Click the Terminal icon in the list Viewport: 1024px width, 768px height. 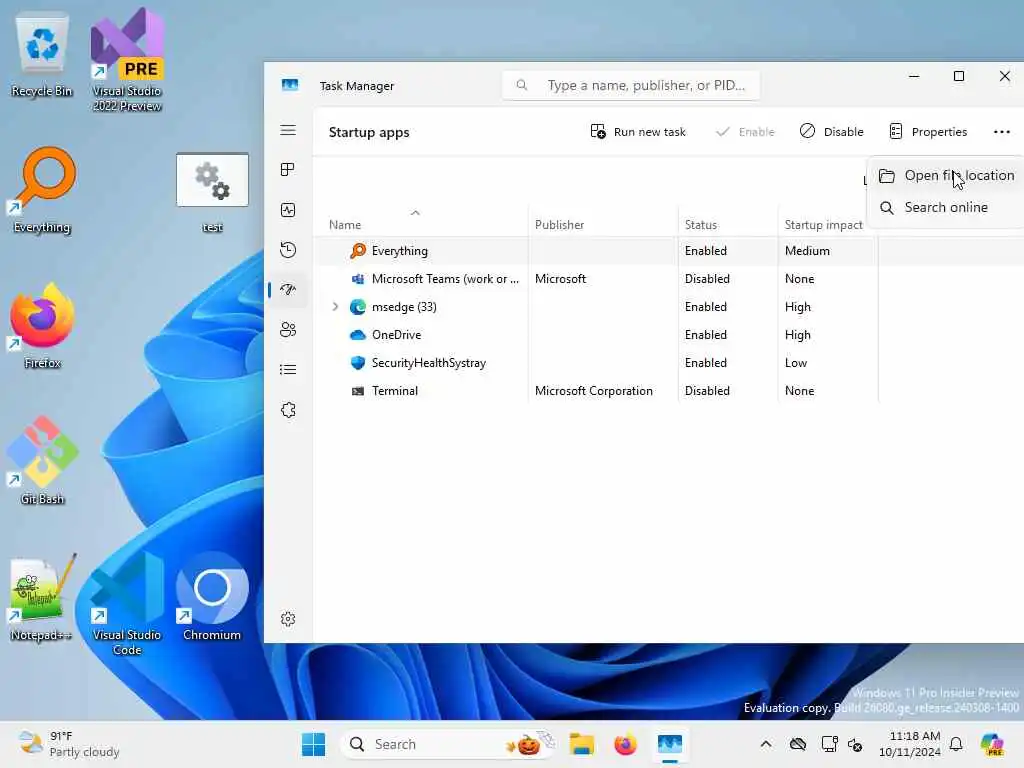(x=358, y=391)
